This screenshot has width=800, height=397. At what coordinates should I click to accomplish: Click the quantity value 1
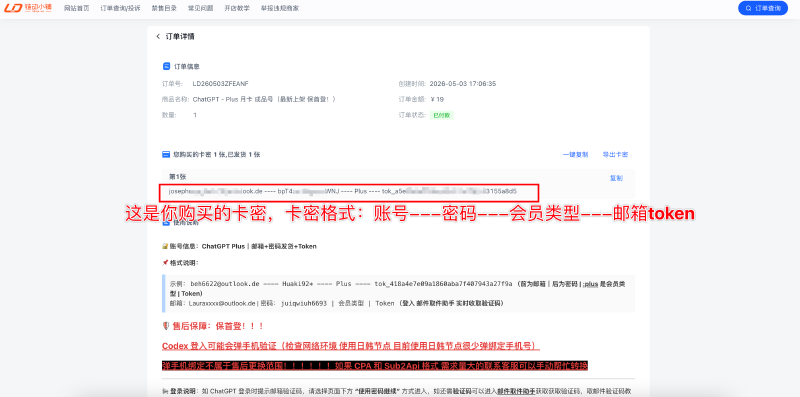click(x=195, y=115)
